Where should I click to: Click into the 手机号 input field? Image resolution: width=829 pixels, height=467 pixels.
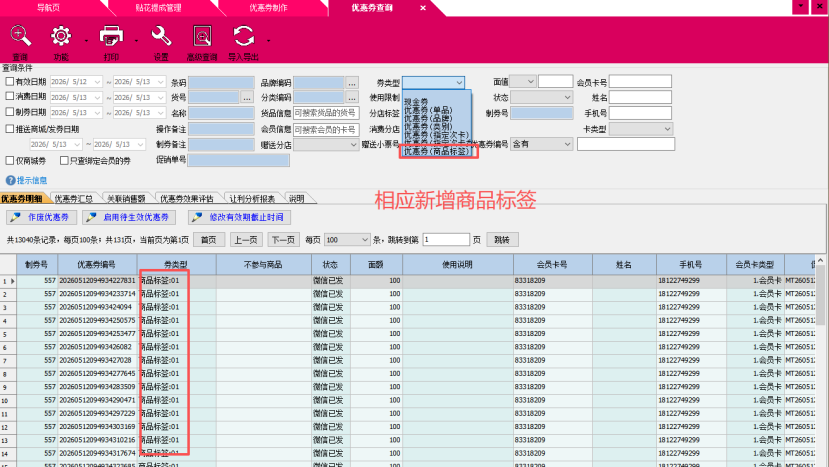point(640,113)
